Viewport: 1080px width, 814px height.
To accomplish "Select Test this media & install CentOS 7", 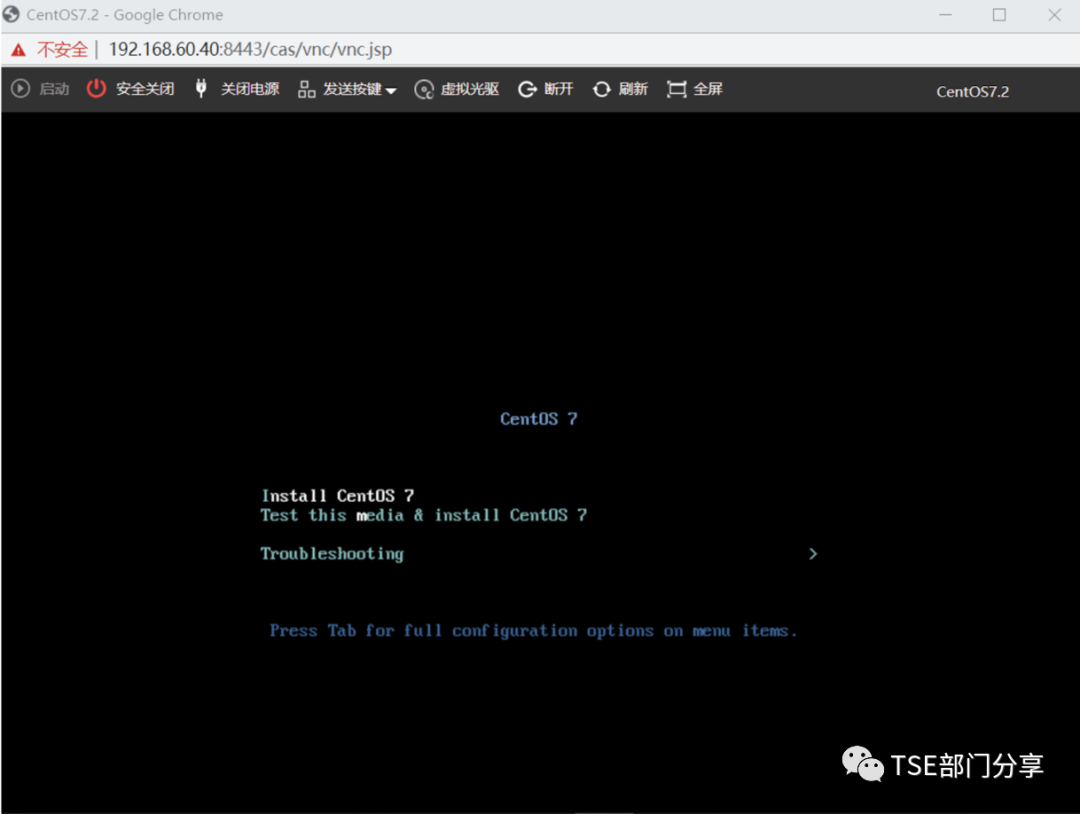I will 424,515.
